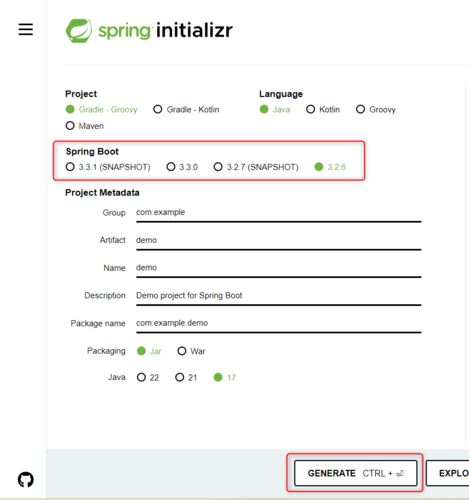Select Java version 21
469x500 pixels.
(x=186, y=377)
